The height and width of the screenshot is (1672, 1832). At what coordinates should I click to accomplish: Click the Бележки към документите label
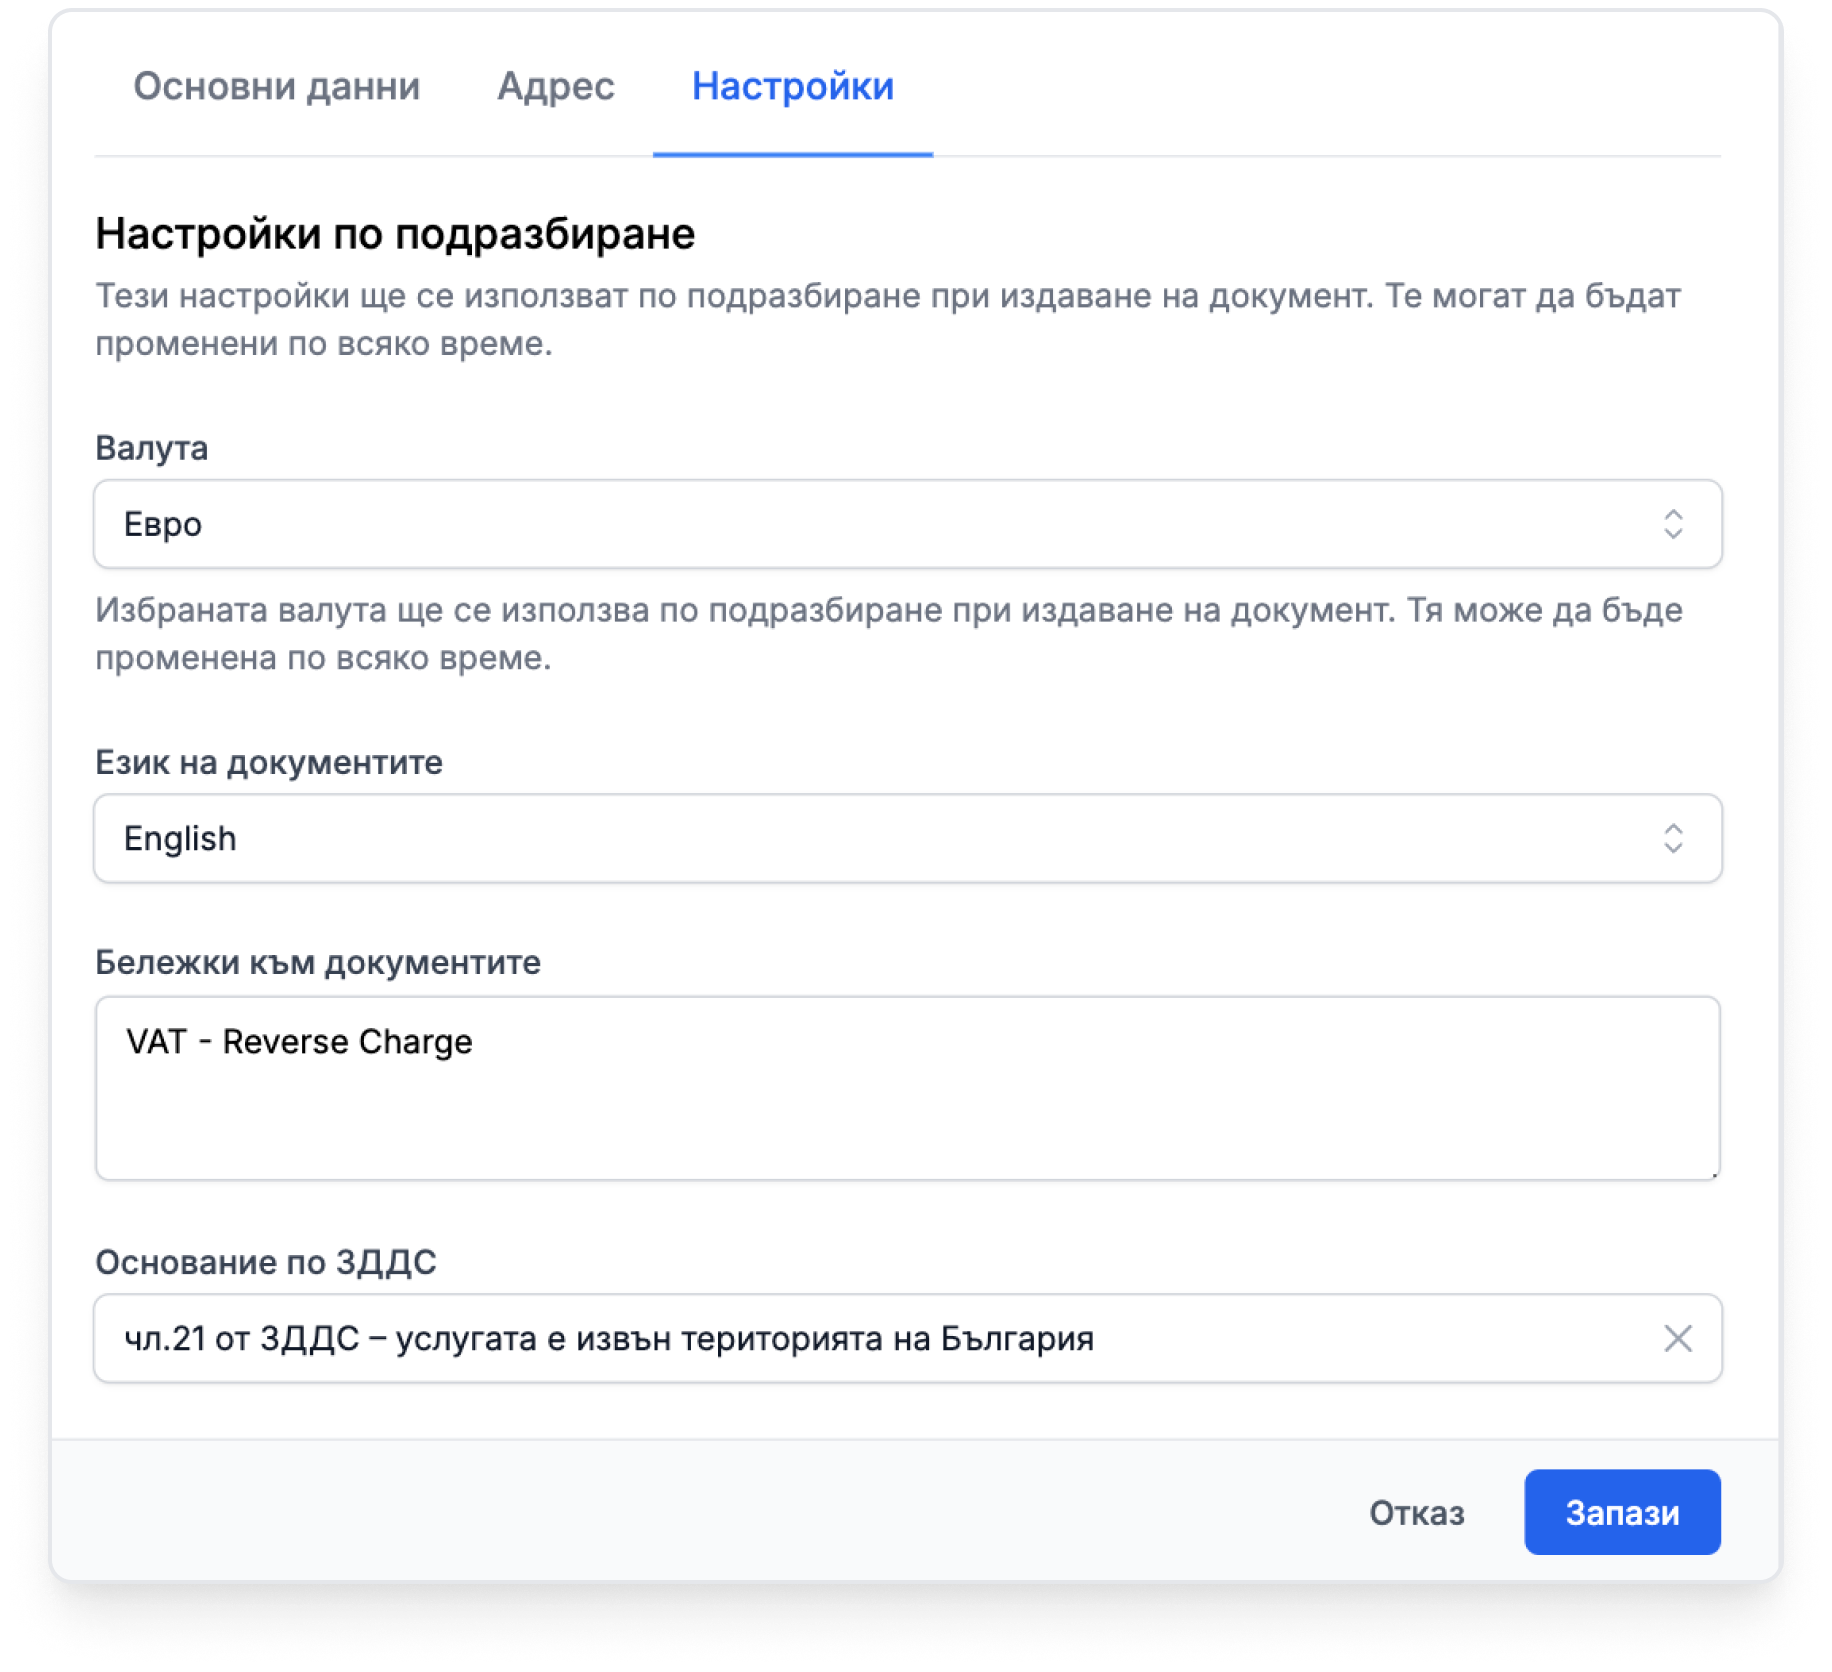click(317, 963)
